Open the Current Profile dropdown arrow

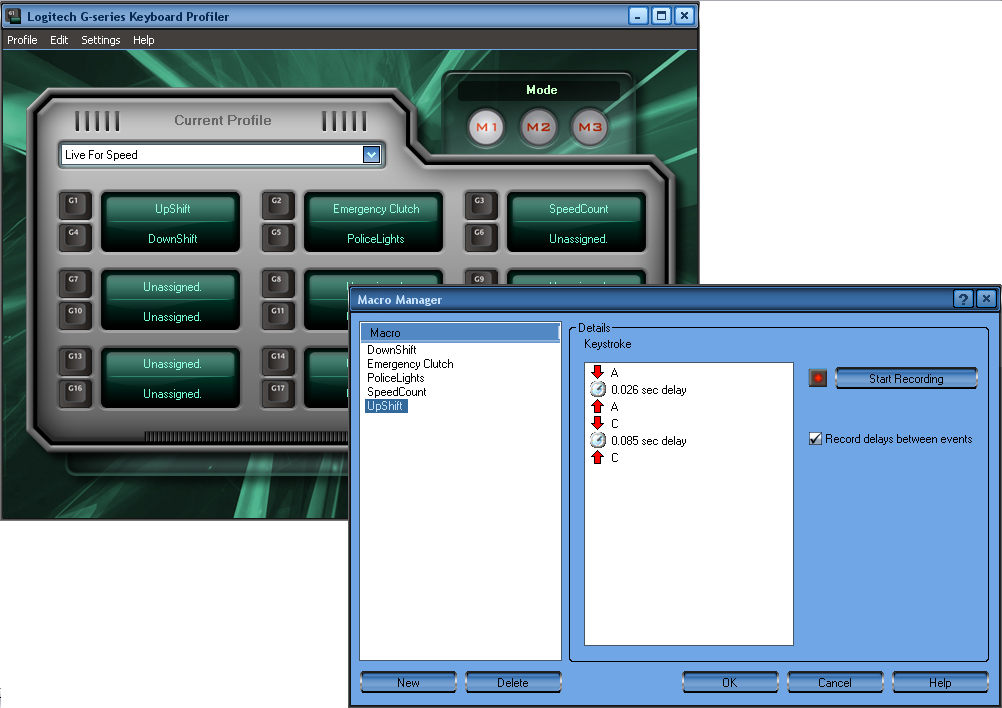click(x=371, y=155)
